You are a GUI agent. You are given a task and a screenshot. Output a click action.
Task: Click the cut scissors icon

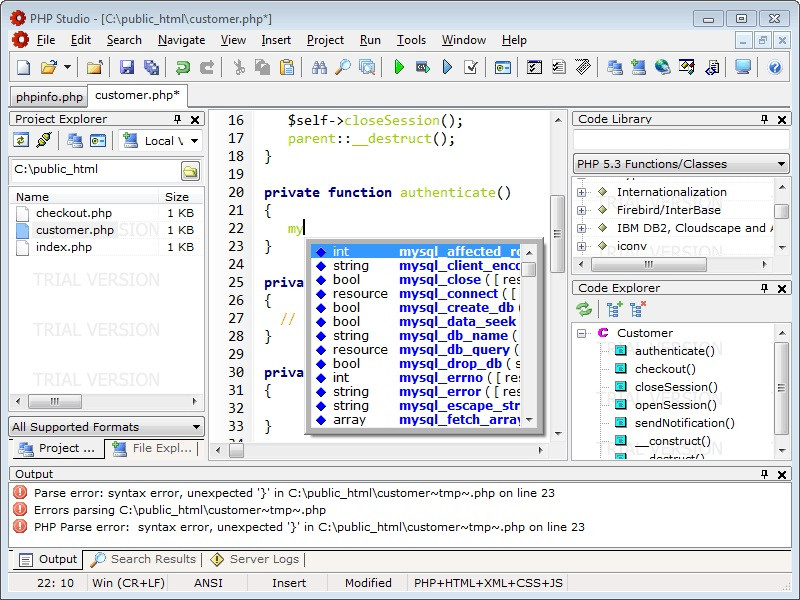tap(239, 67)
